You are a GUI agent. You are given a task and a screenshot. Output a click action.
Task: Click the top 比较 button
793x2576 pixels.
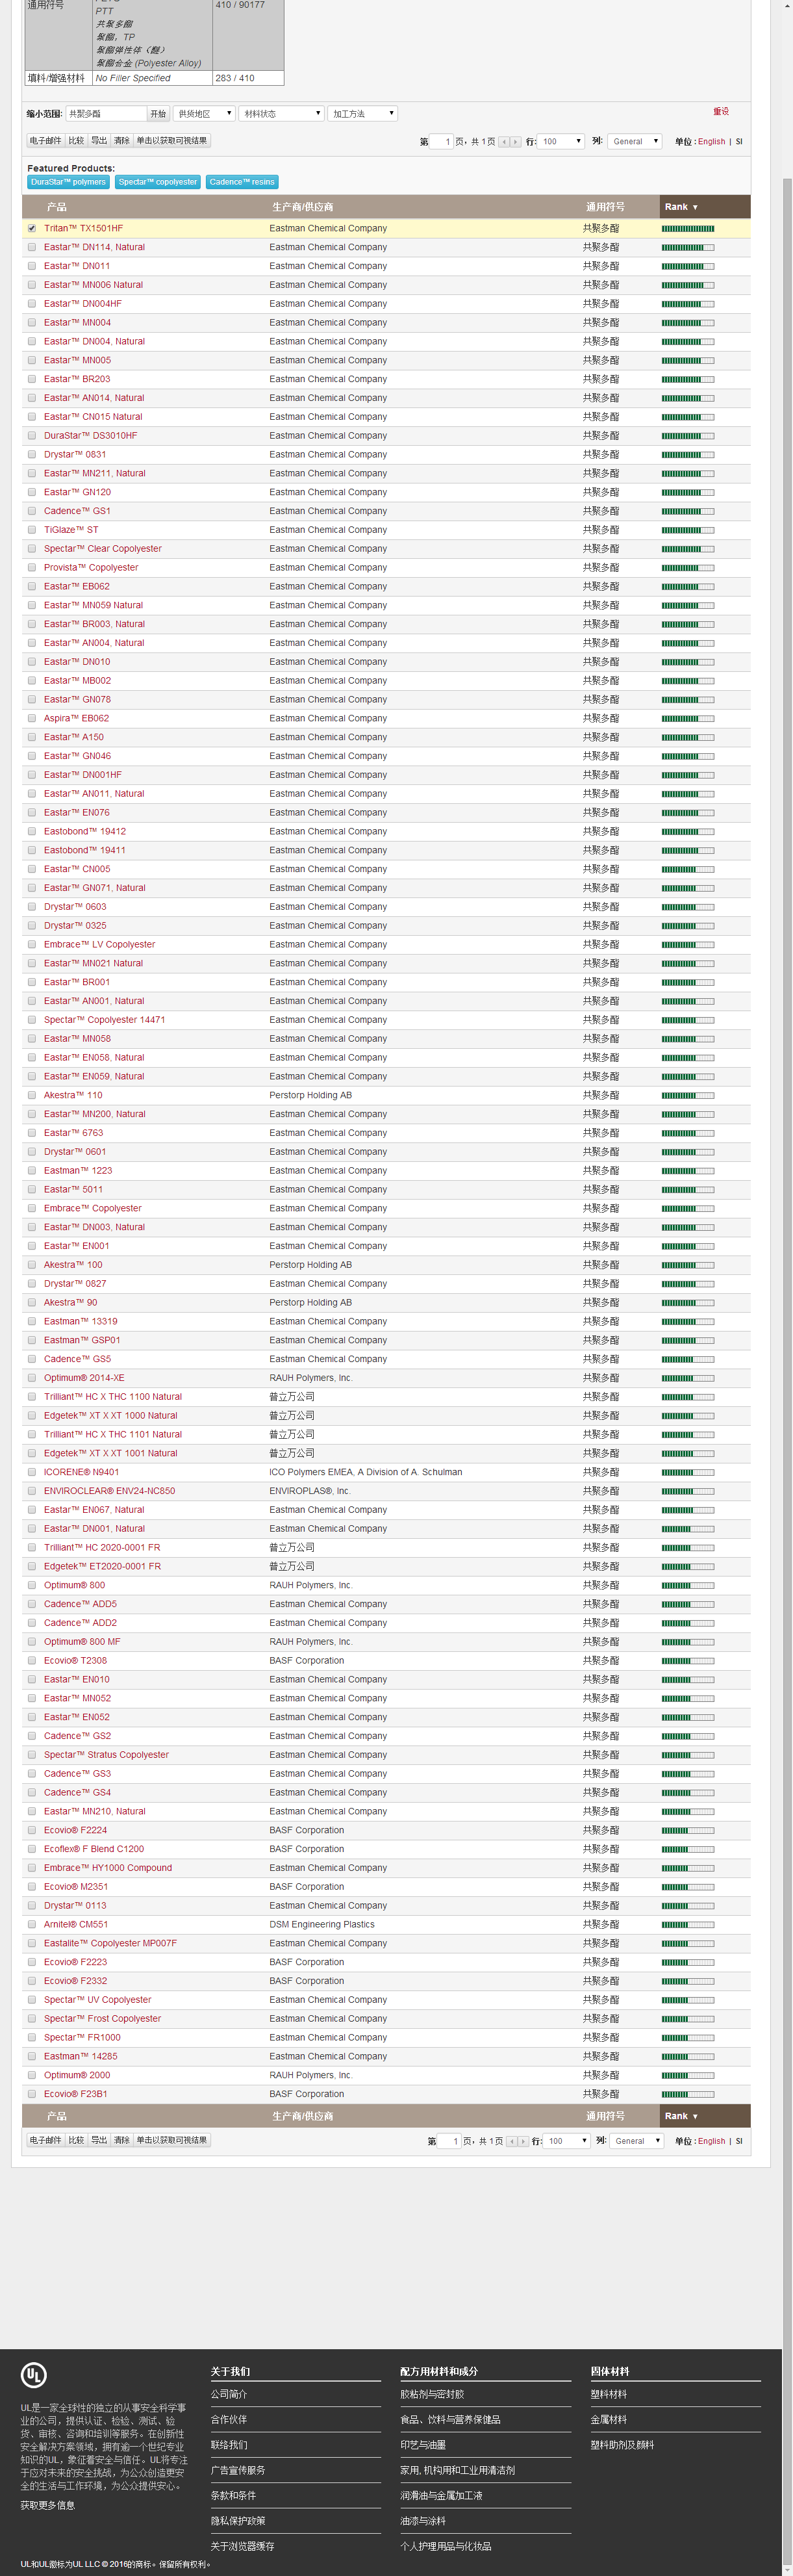tap(77, 141)
